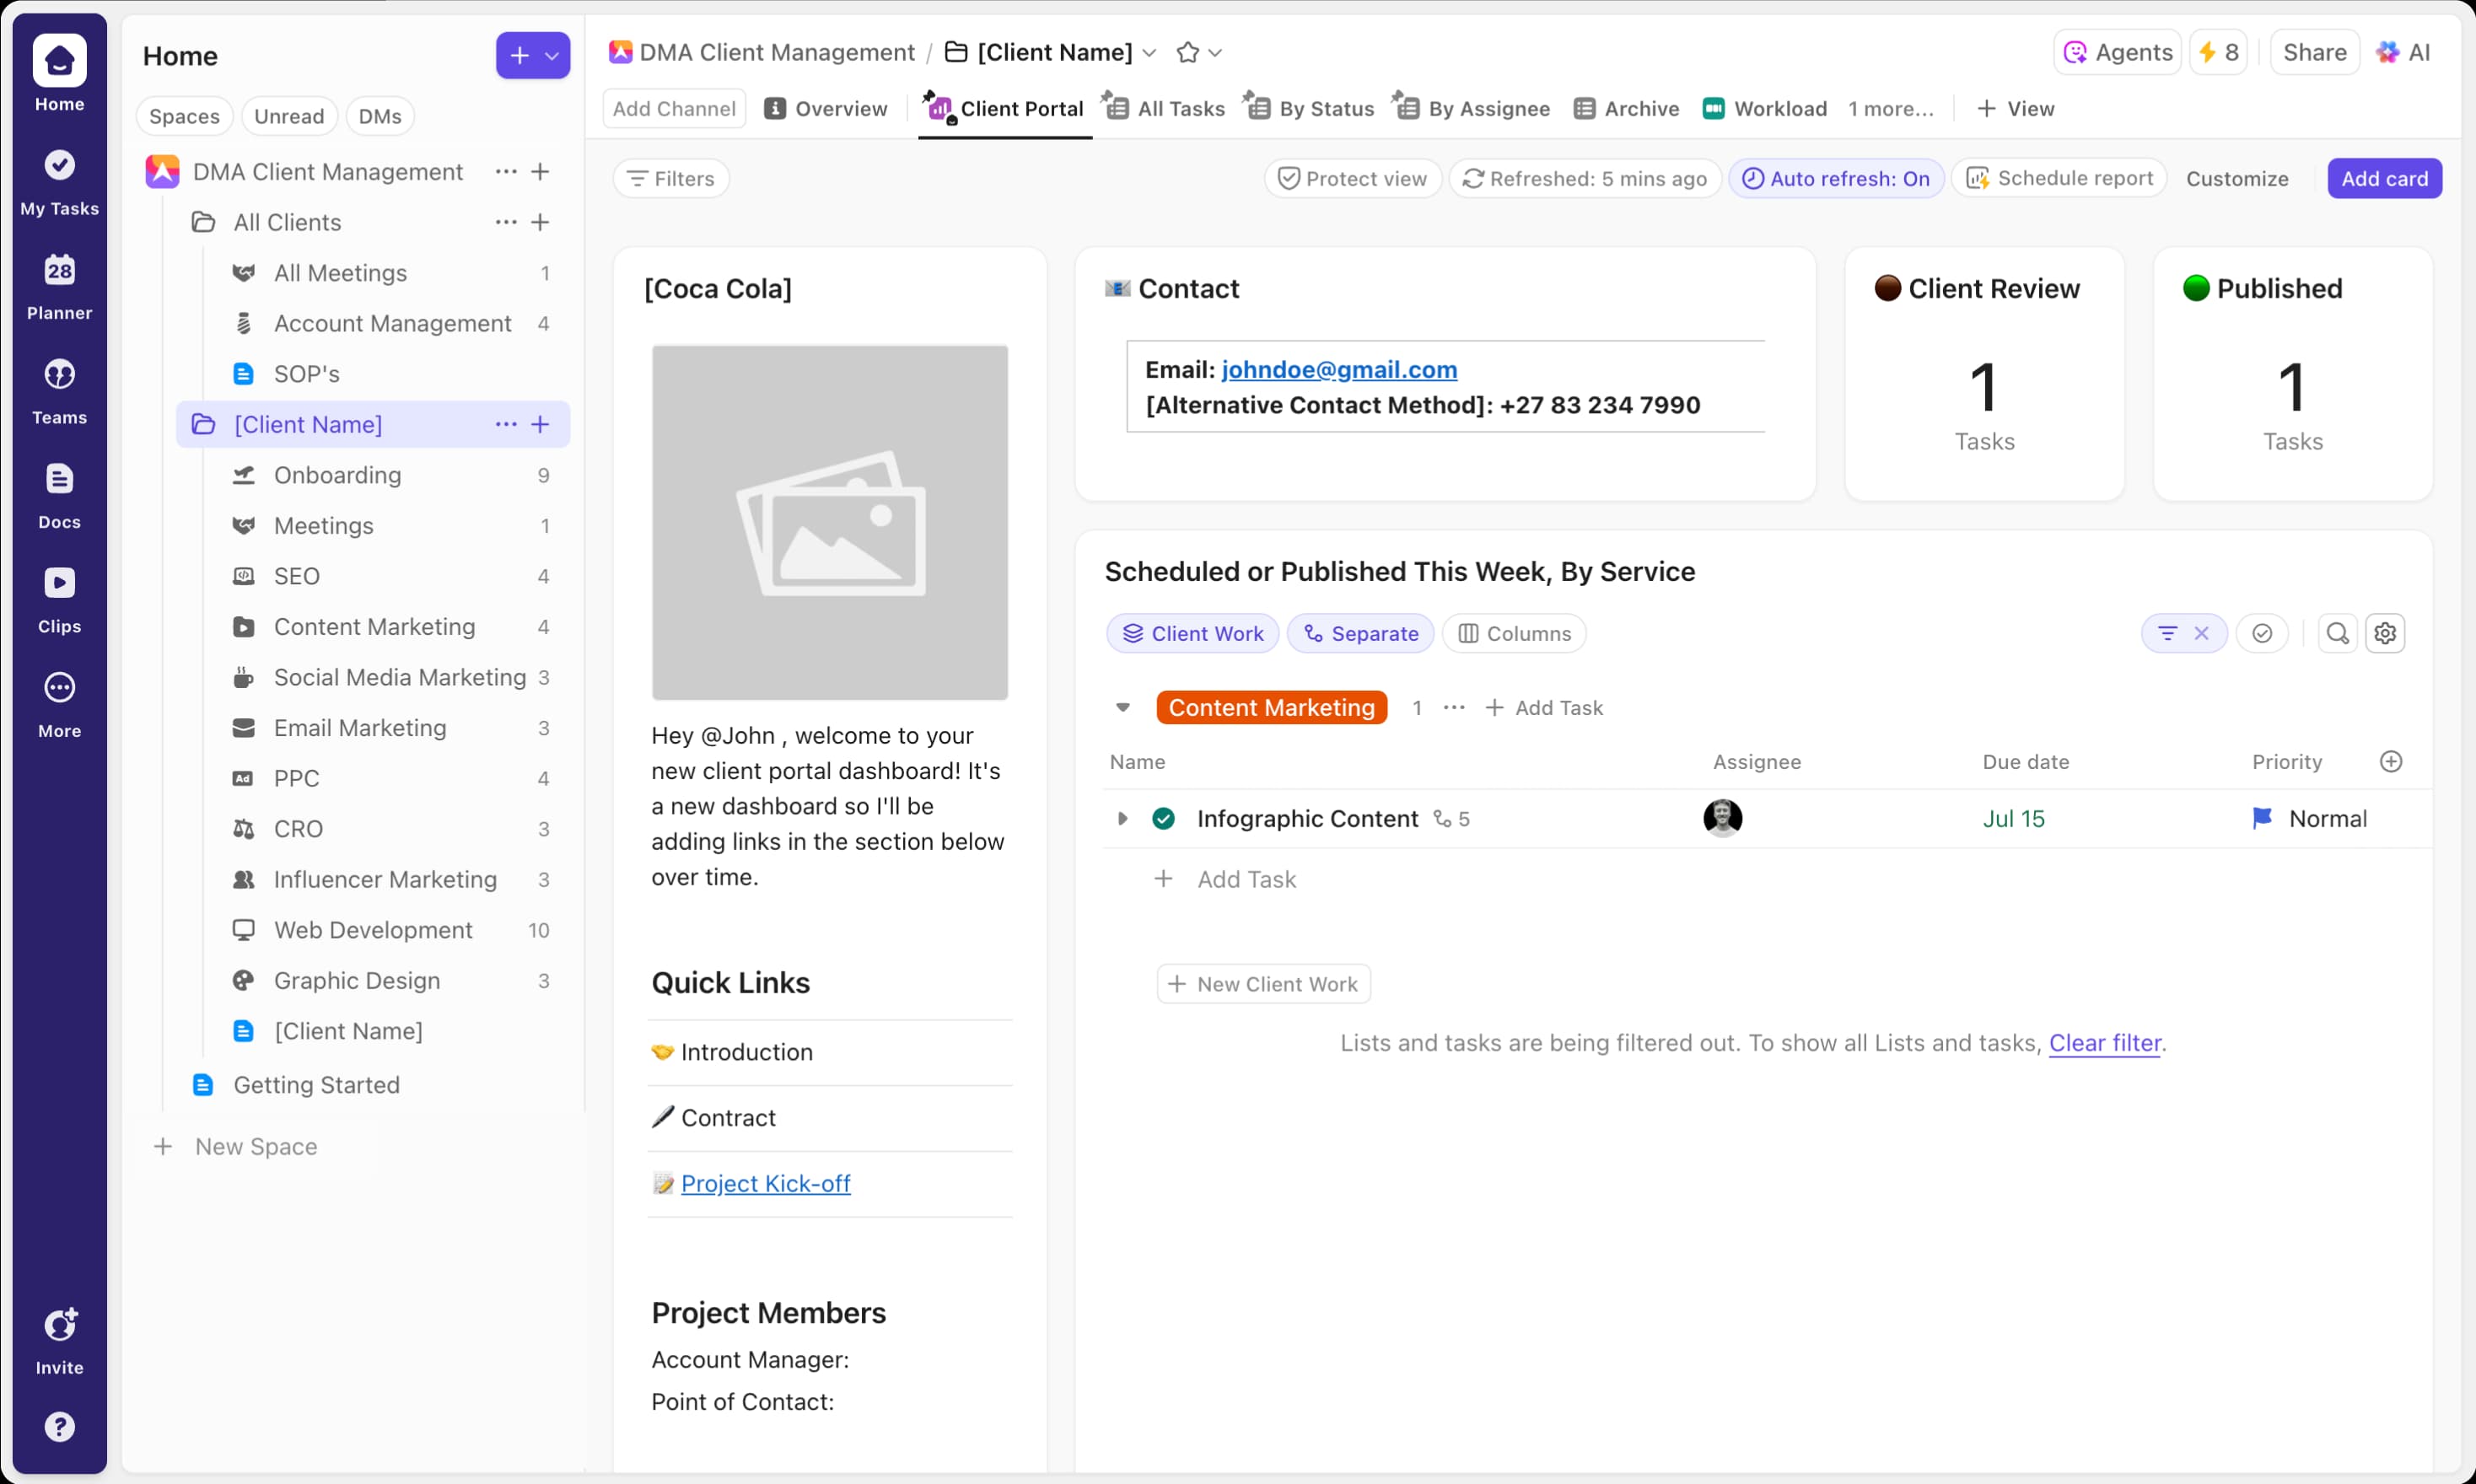2476x1484 pixels.
Task: Toggle the show closed tasks checkmark
Action: tap(2263, 633)
